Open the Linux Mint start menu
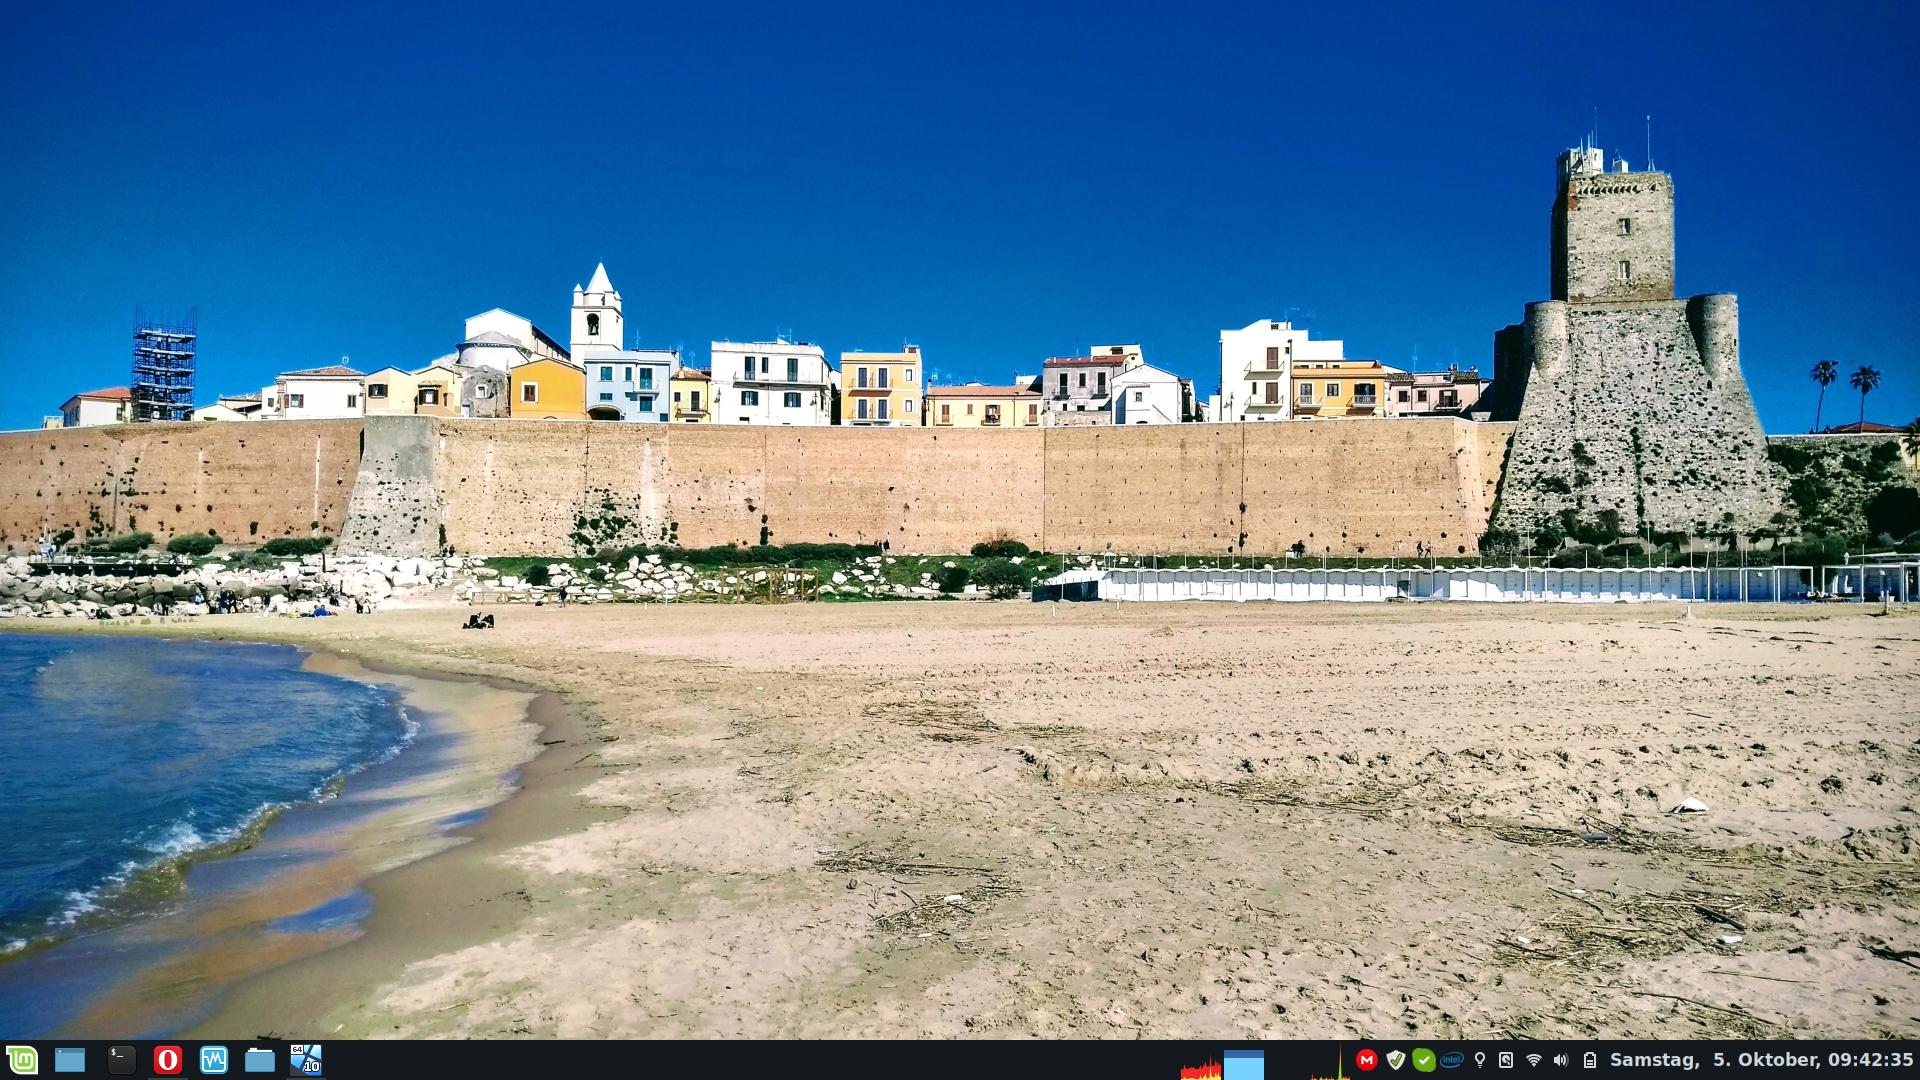1920x1080 pixels. tap(21, 1060)
